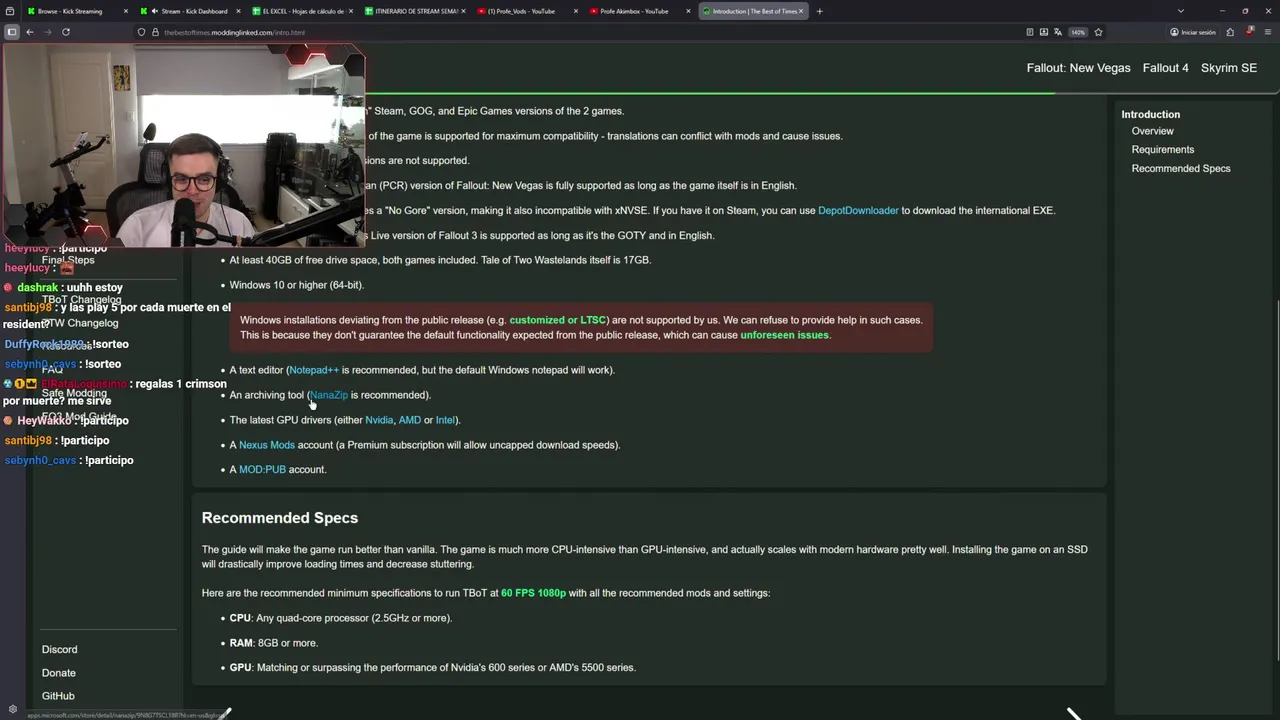Open a new browser tab
This screenshot has width=1280, height=720.
[x=819, y=11]
